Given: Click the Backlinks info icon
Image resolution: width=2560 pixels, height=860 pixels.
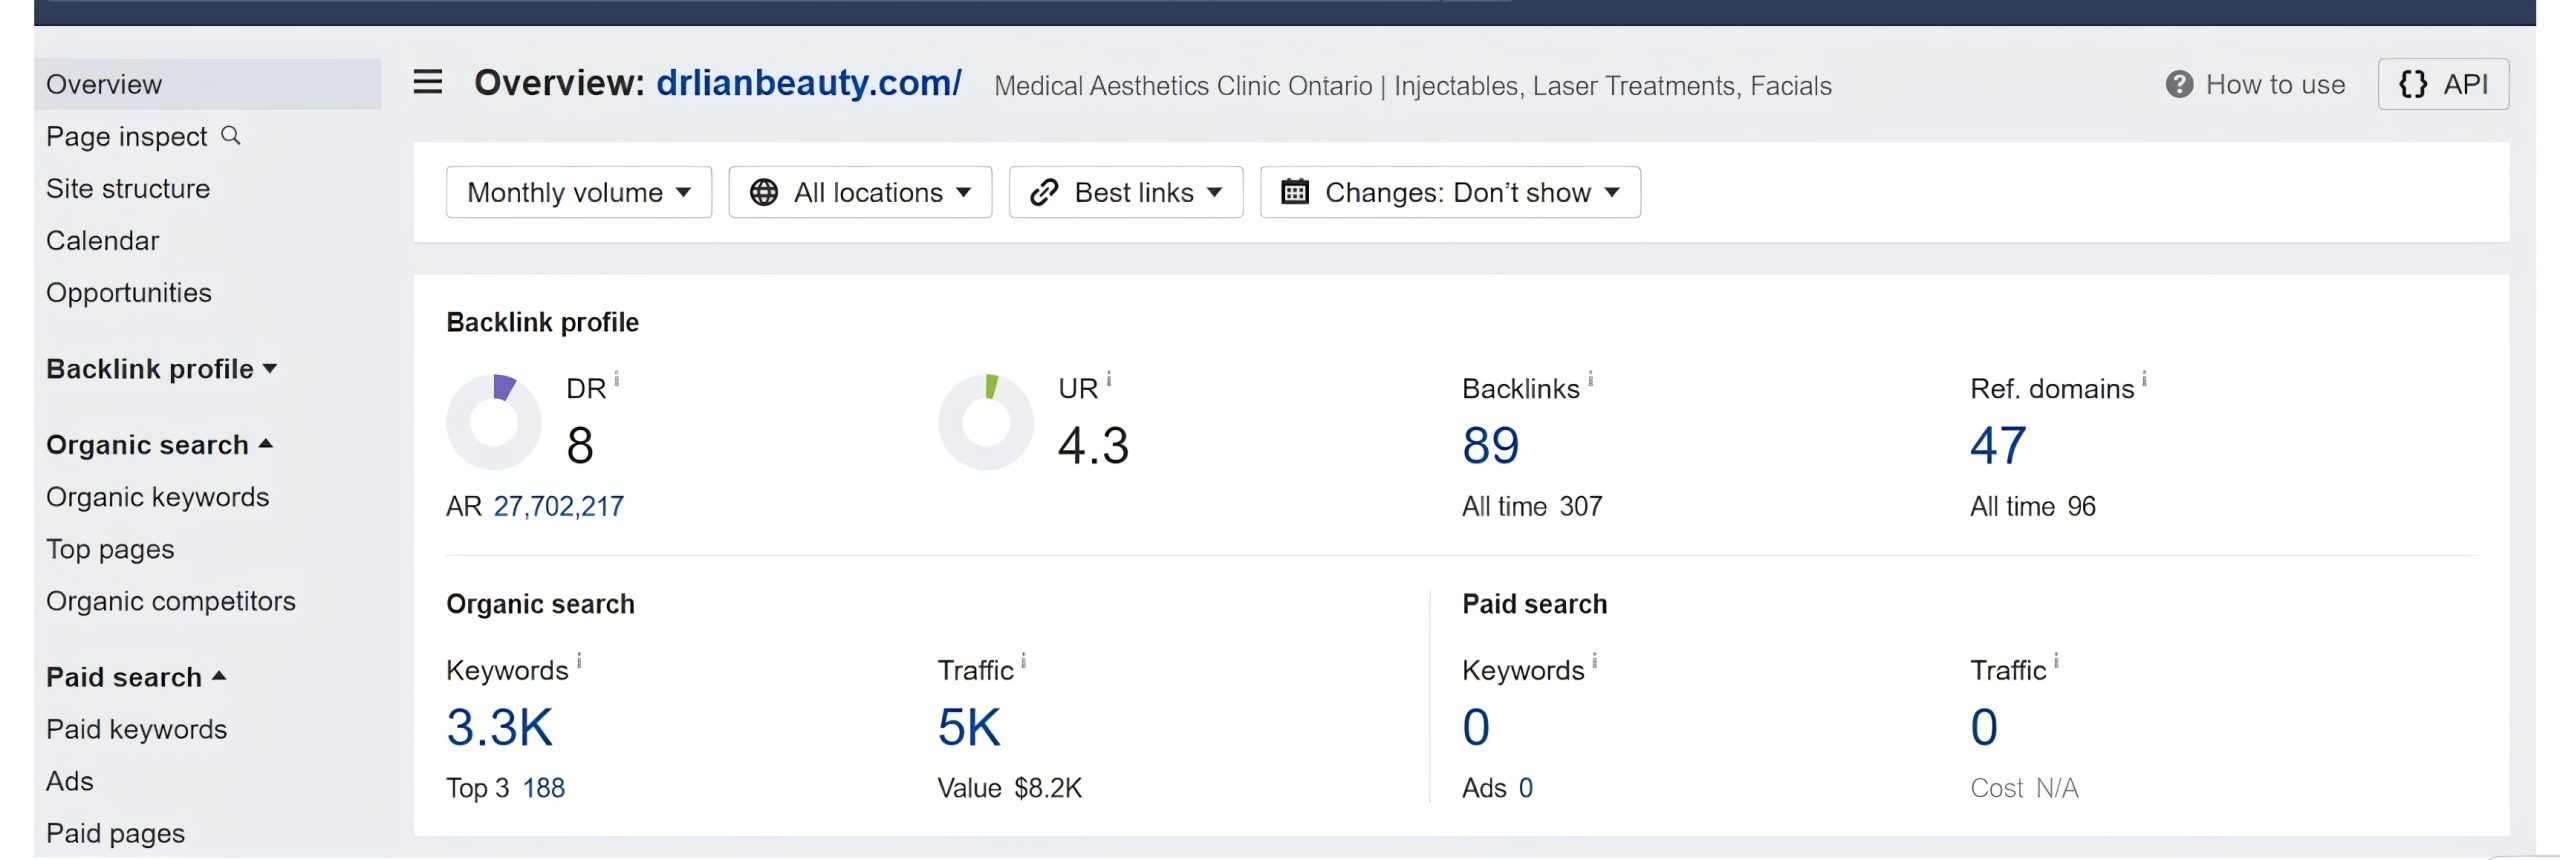Looking at the screenshot, I should 1591,378.
